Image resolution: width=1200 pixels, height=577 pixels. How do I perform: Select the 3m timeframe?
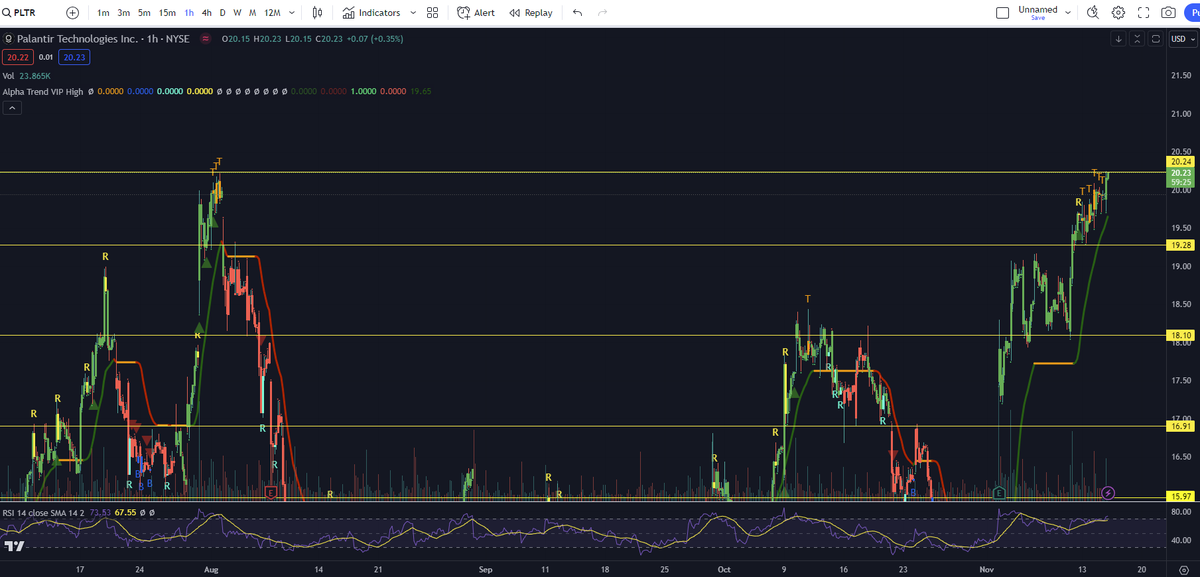tap(124, 13)
